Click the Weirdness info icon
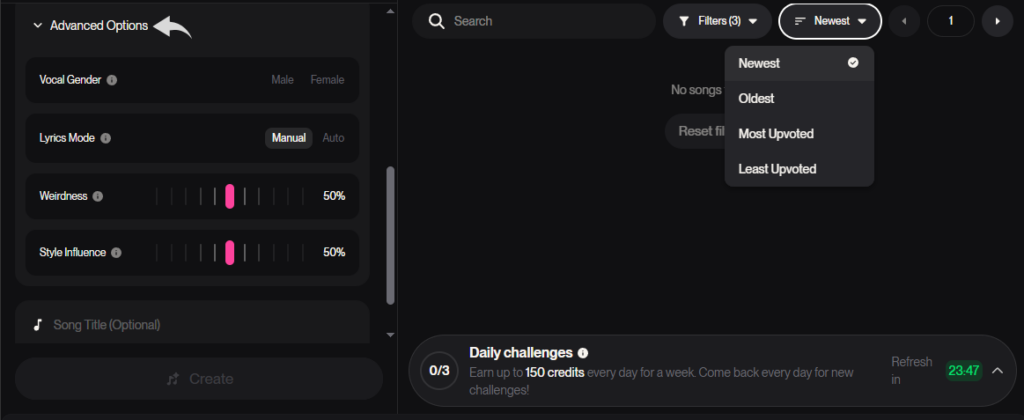 tap(98, 196)
